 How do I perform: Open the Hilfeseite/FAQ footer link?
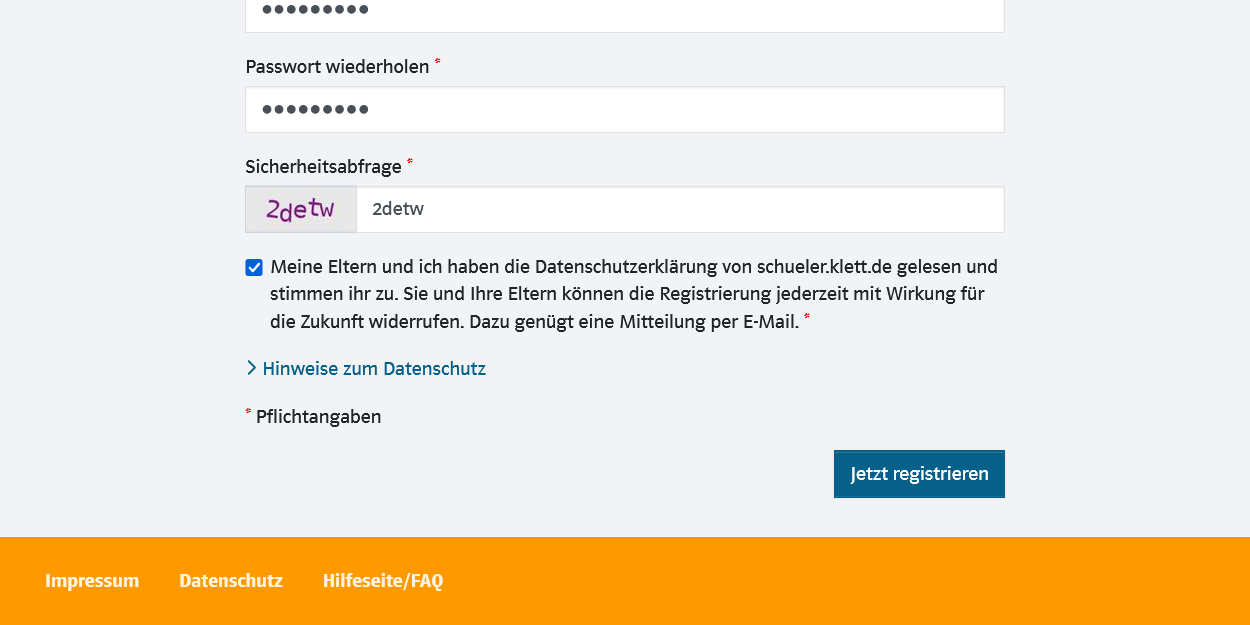[383, 581]
